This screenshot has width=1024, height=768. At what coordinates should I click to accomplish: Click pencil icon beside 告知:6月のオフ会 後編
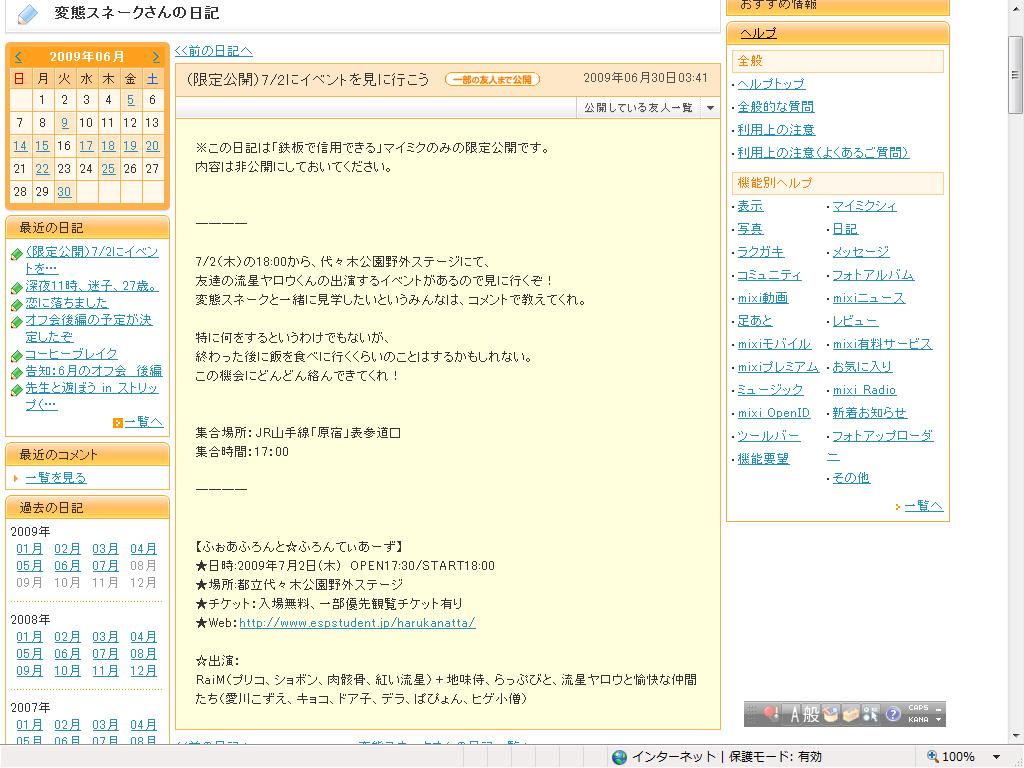pos(17,373)
